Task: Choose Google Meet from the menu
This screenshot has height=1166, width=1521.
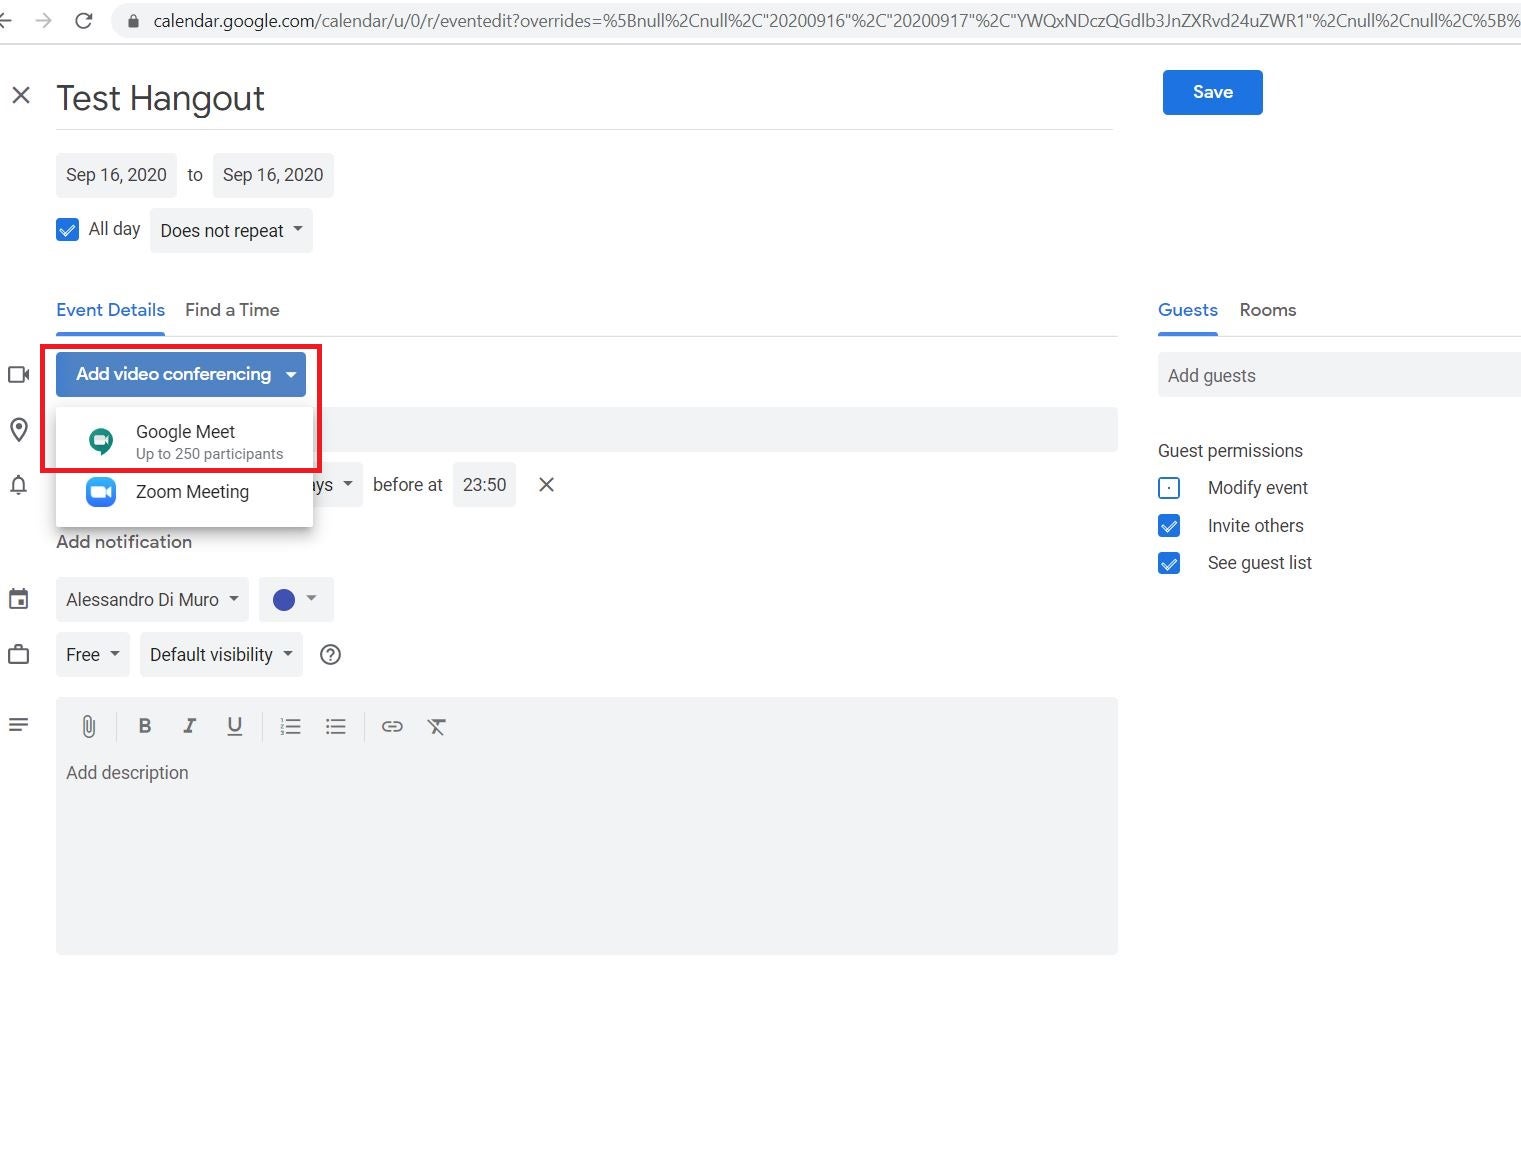Action: (184, 441)
